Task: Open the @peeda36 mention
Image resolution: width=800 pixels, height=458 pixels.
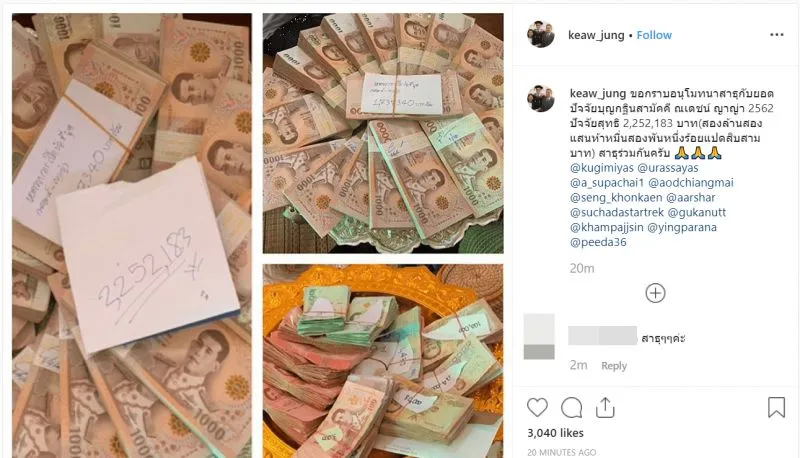Action: [x=598, y=242]
